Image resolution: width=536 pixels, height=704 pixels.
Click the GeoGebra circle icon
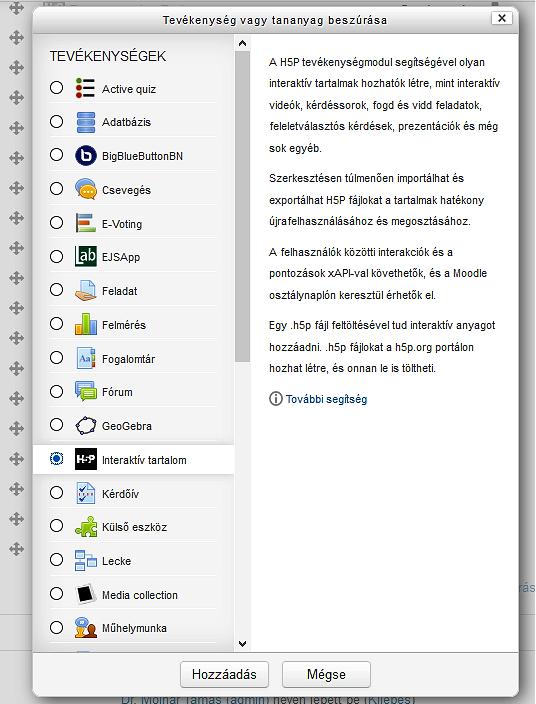85,425
